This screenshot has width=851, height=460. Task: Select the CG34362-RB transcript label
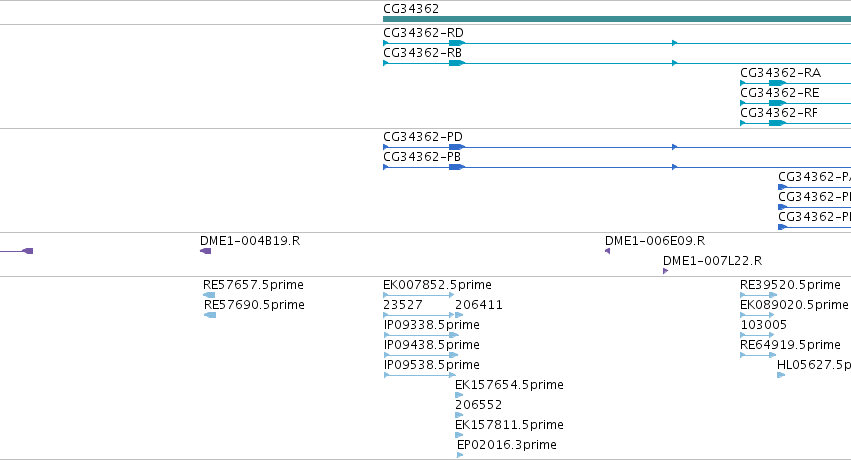[x=422, y=53]
